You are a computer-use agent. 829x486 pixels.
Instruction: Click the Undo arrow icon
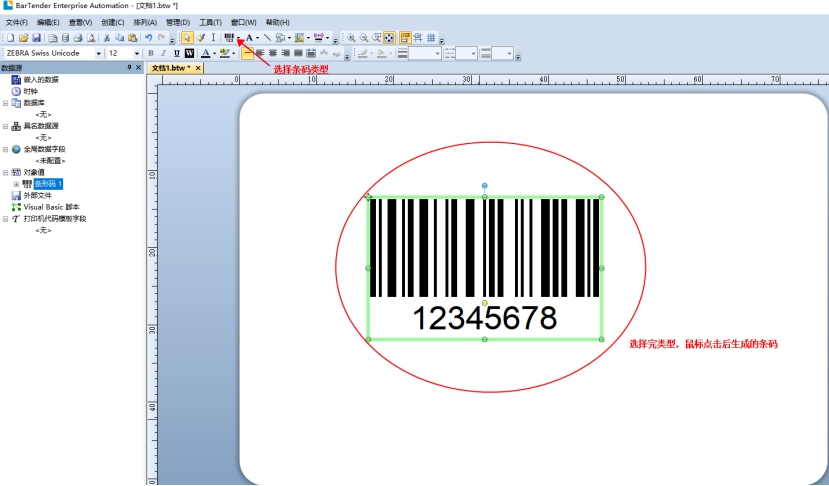click(x=148, y=38)
